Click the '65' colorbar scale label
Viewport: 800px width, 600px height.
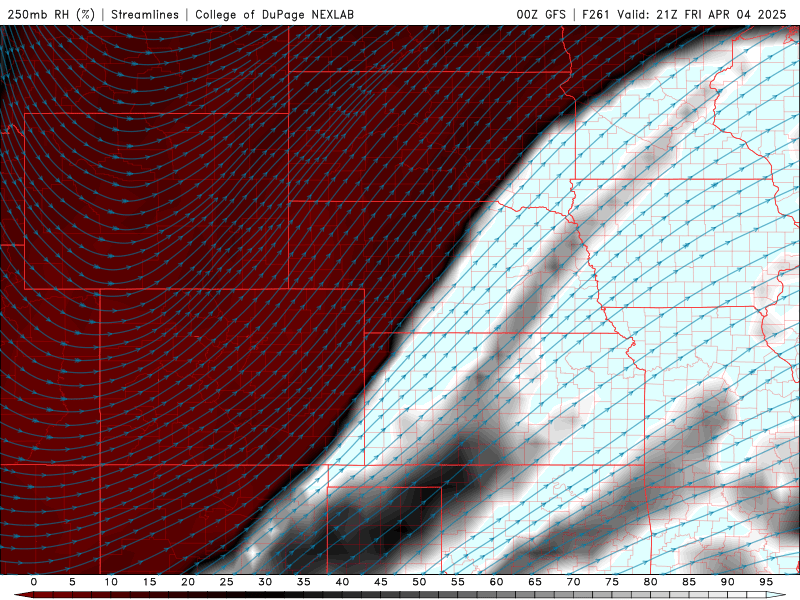535,582
